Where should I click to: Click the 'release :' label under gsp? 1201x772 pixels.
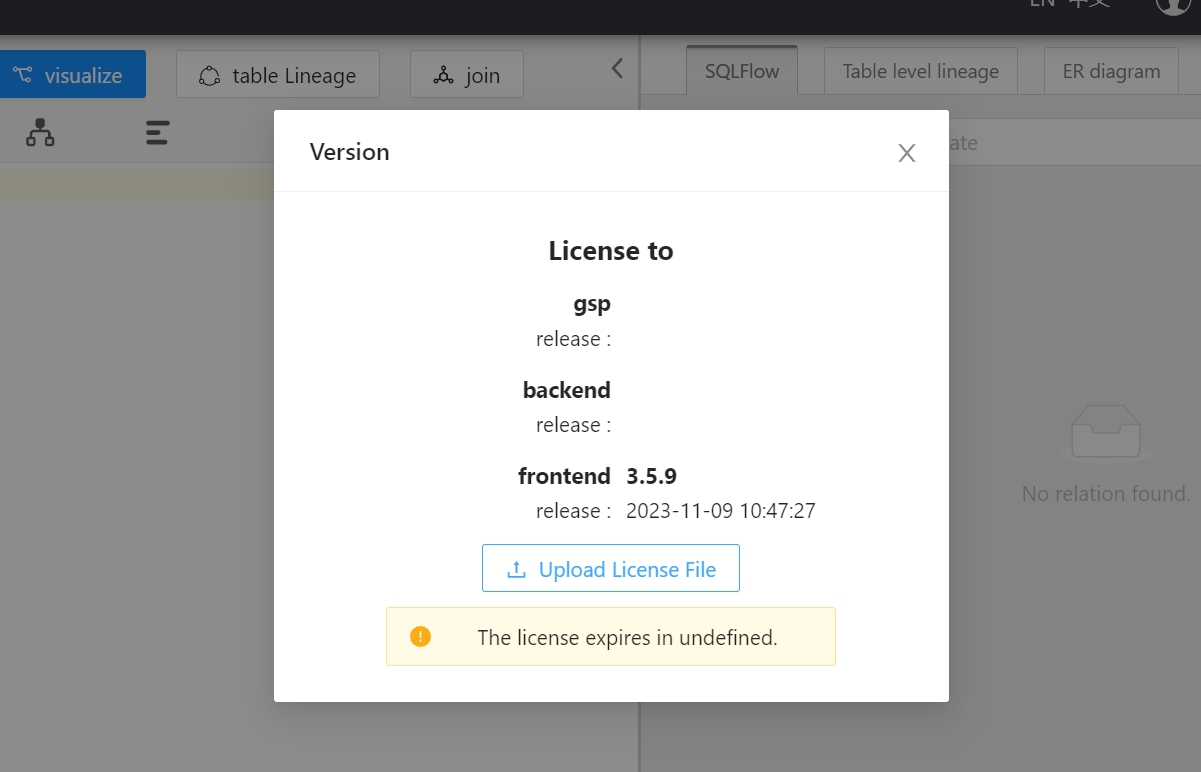(x=573, y=339)
